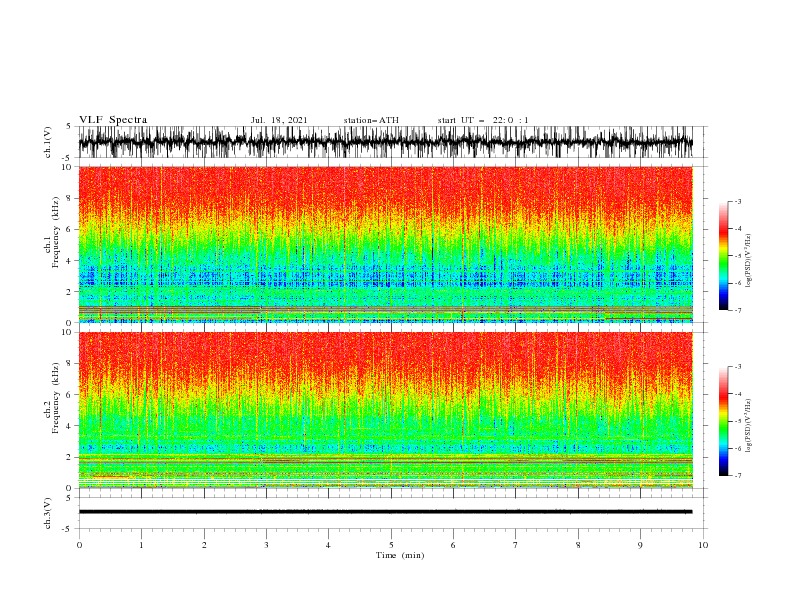Click inside the ch.1 spectrogram panel

(385, 244)
